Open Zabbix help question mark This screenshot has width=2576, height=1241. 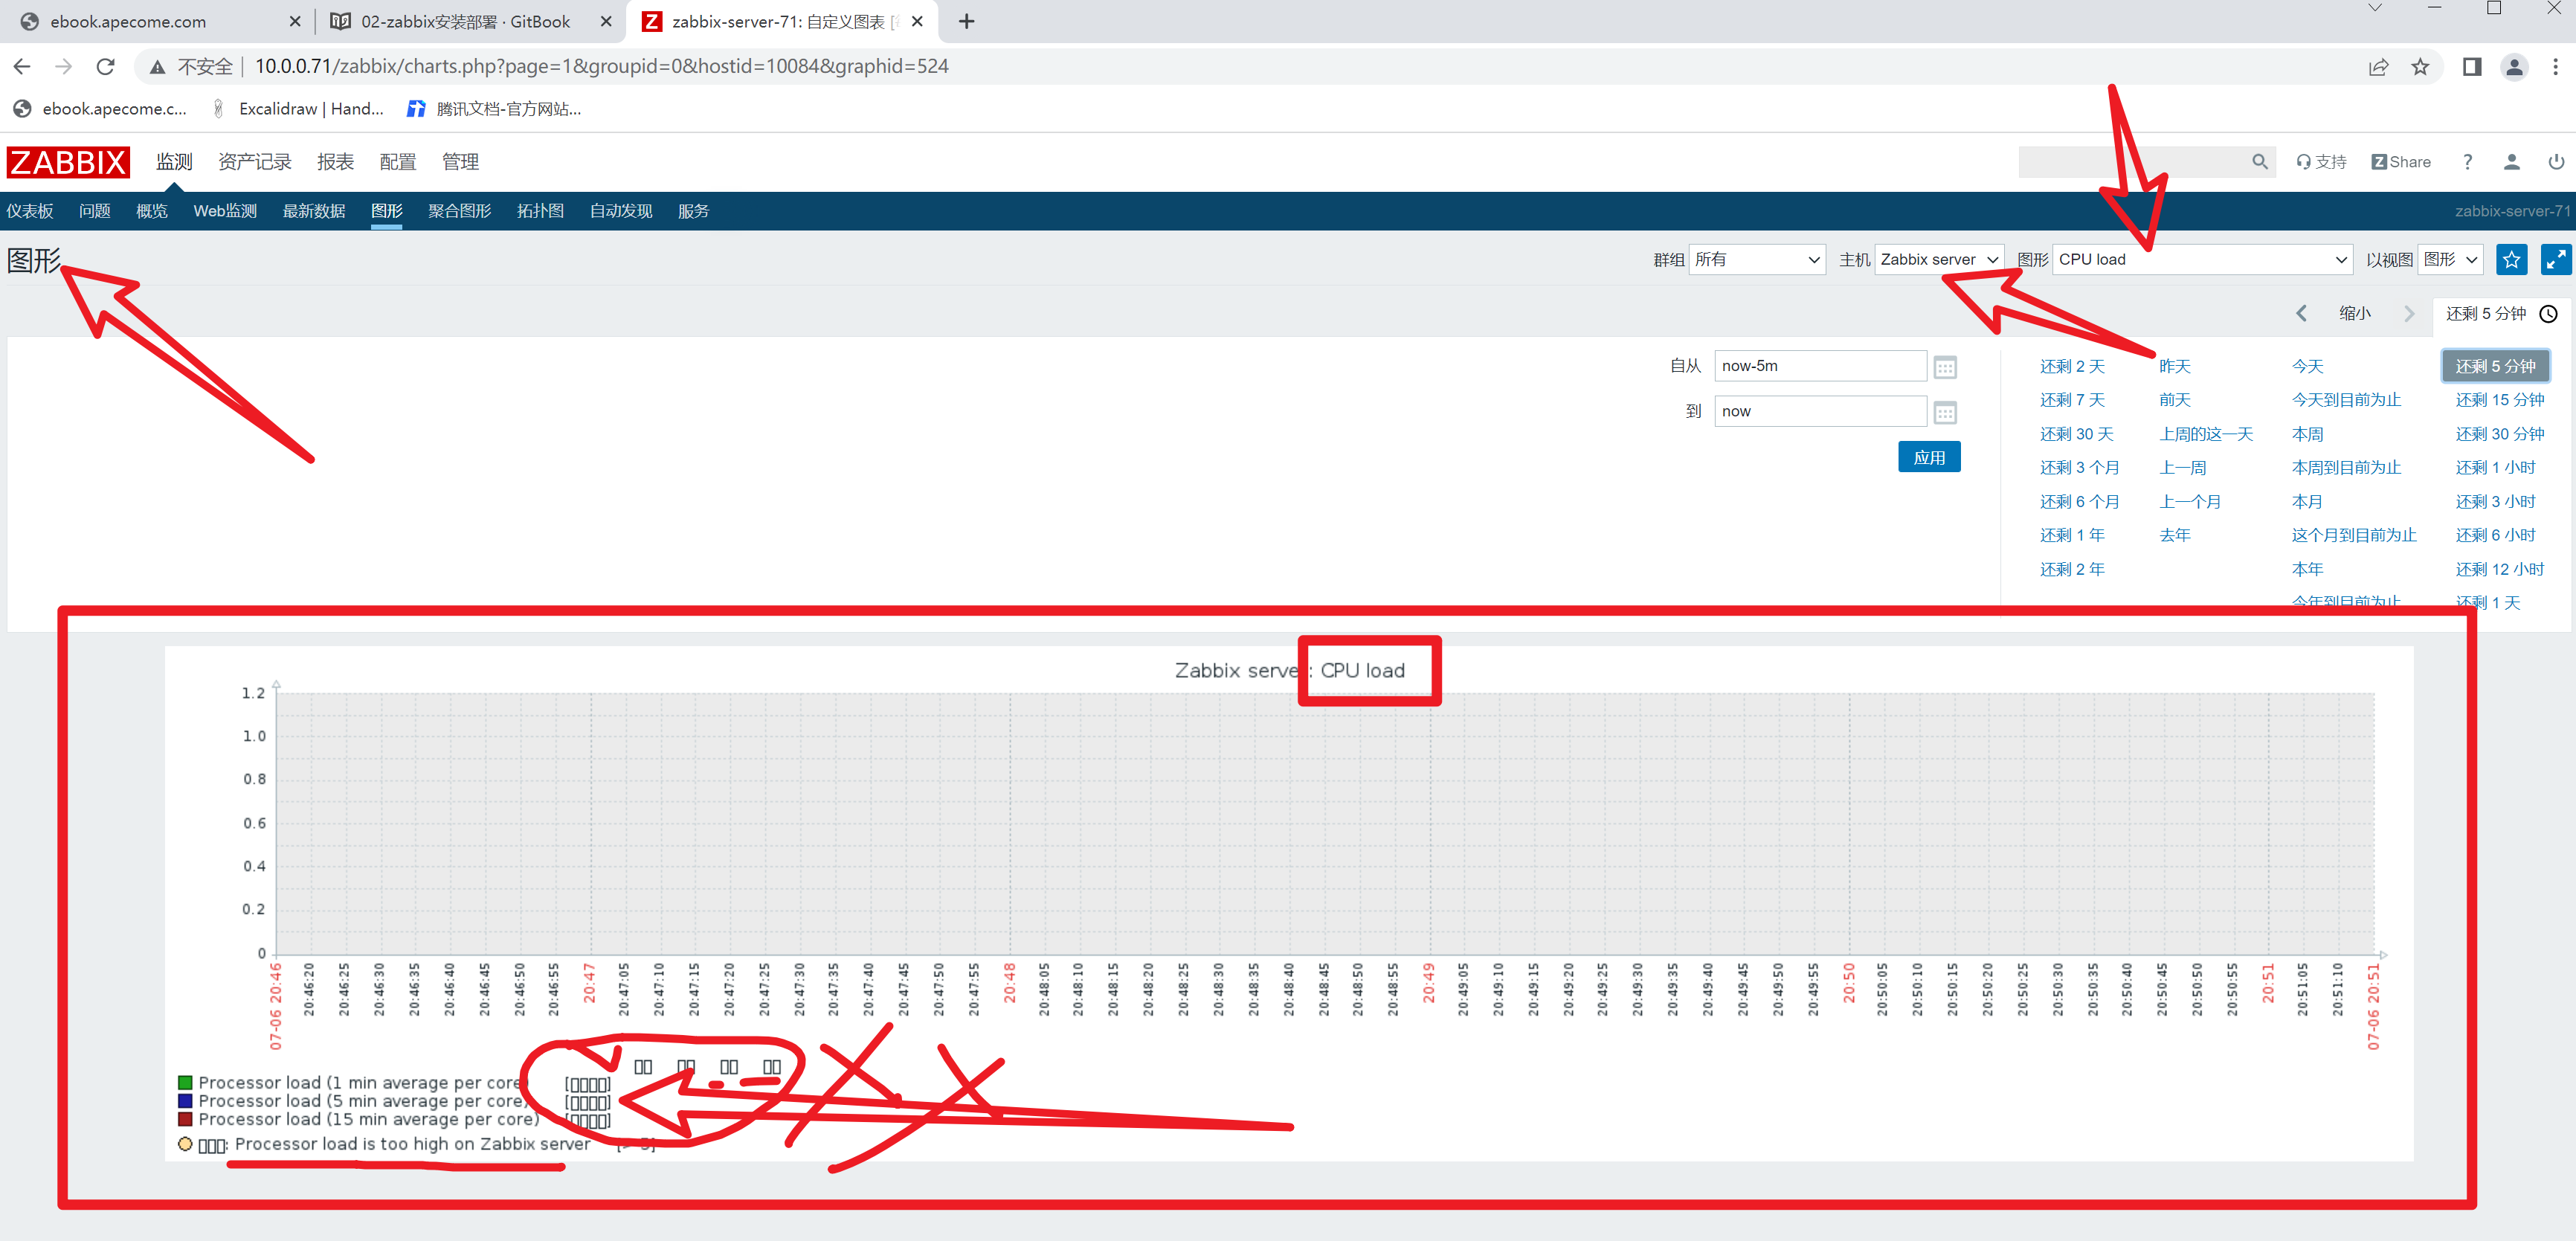pos(2467,162)
